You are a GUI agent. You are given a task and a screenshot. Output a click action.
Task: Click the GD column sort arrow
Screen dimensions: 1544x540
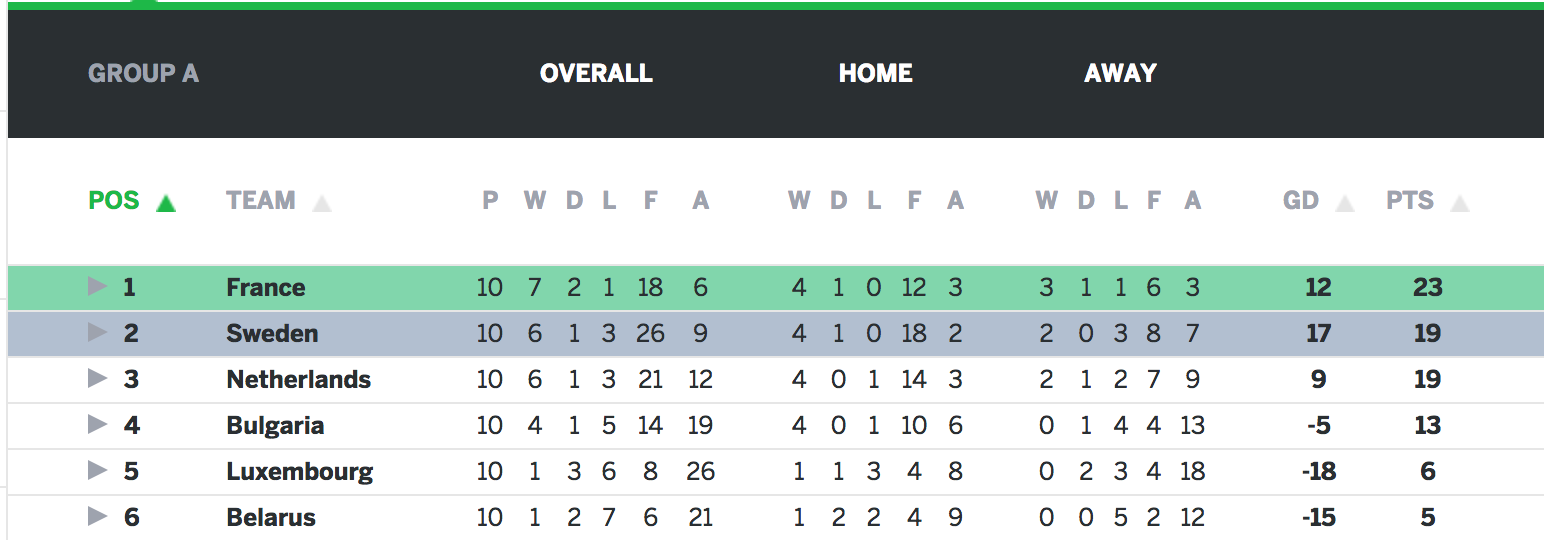click(1345, 203)
